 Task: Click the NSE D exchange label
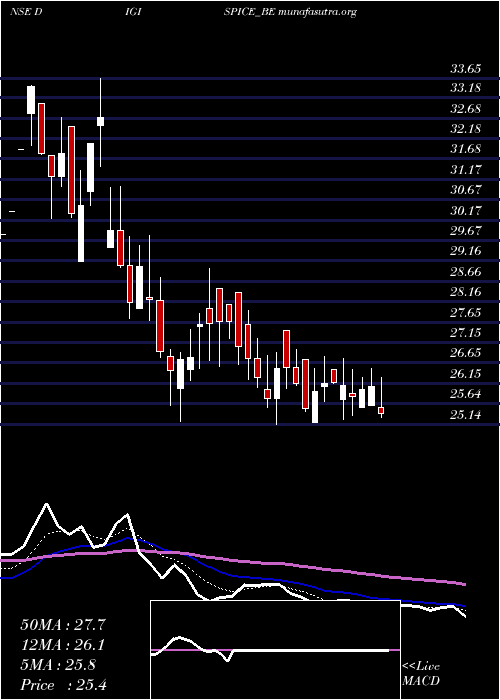pyautogui.click(x=26, y=12)
